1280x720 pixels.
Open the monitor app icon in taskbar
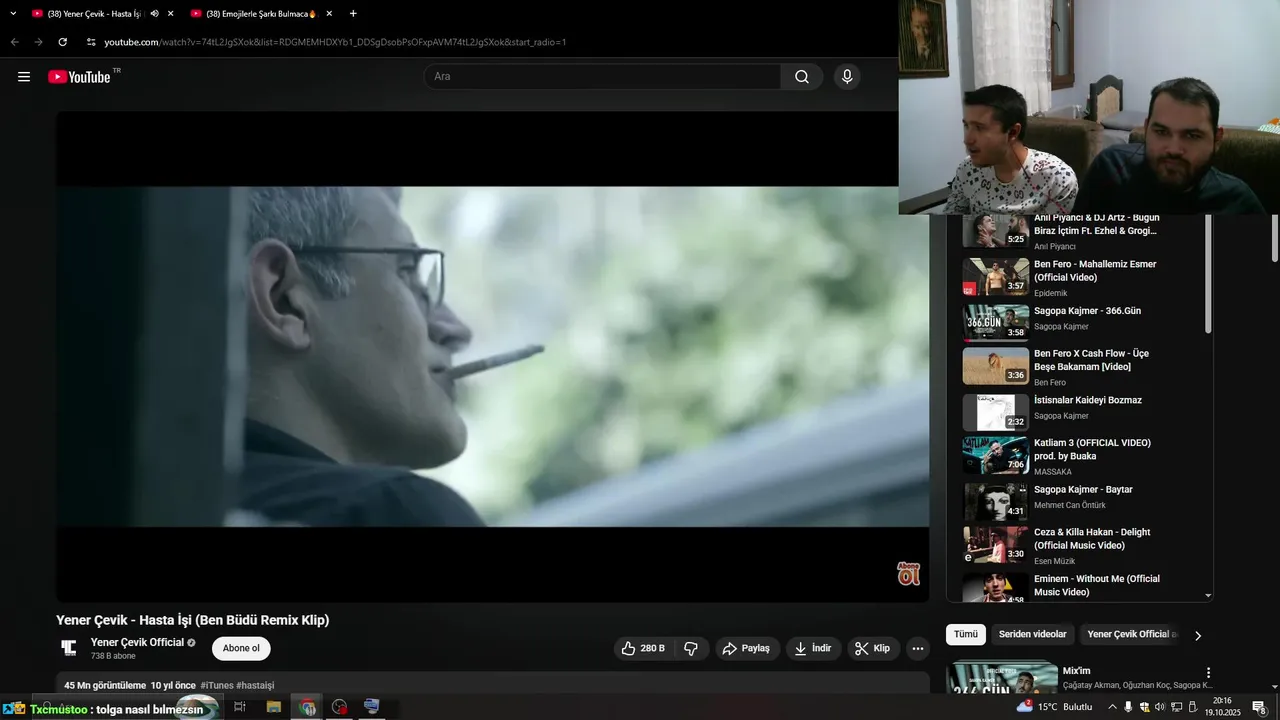[x=372, y=707]
